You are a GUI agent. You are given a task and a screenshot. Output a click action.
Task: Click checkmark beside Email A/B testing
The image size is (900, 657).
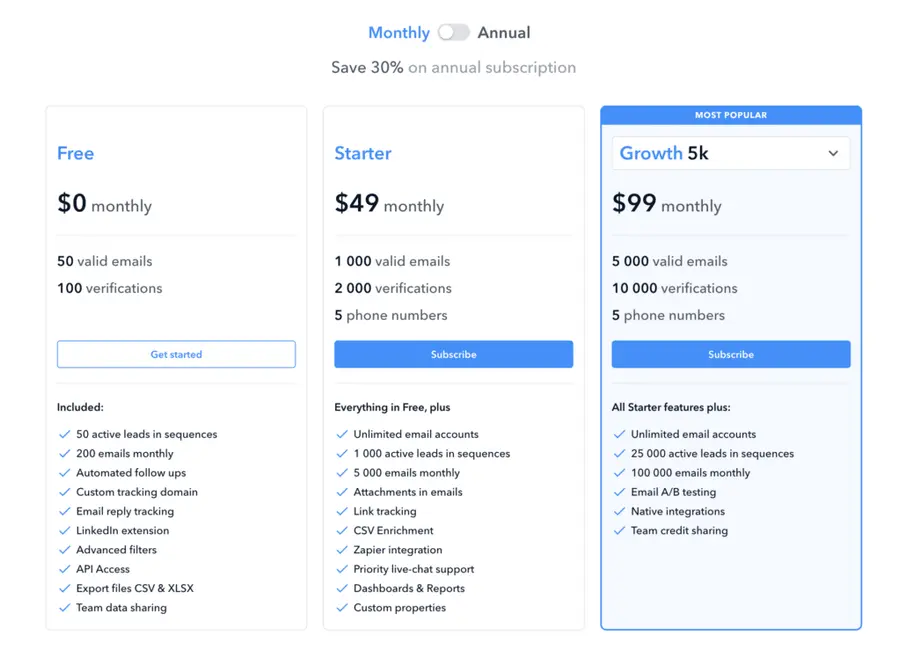(x=619, y=492)
